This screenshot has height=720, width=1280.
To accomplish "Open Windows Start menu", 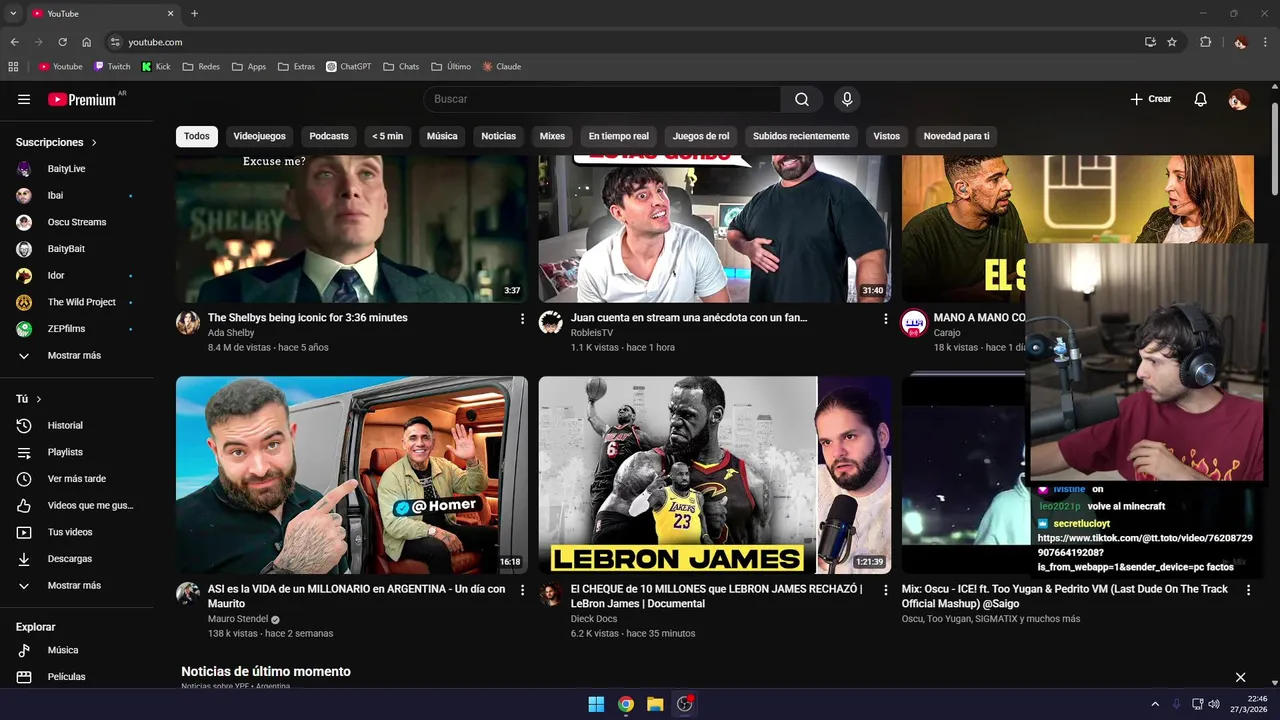I will [x=596, y=704].
